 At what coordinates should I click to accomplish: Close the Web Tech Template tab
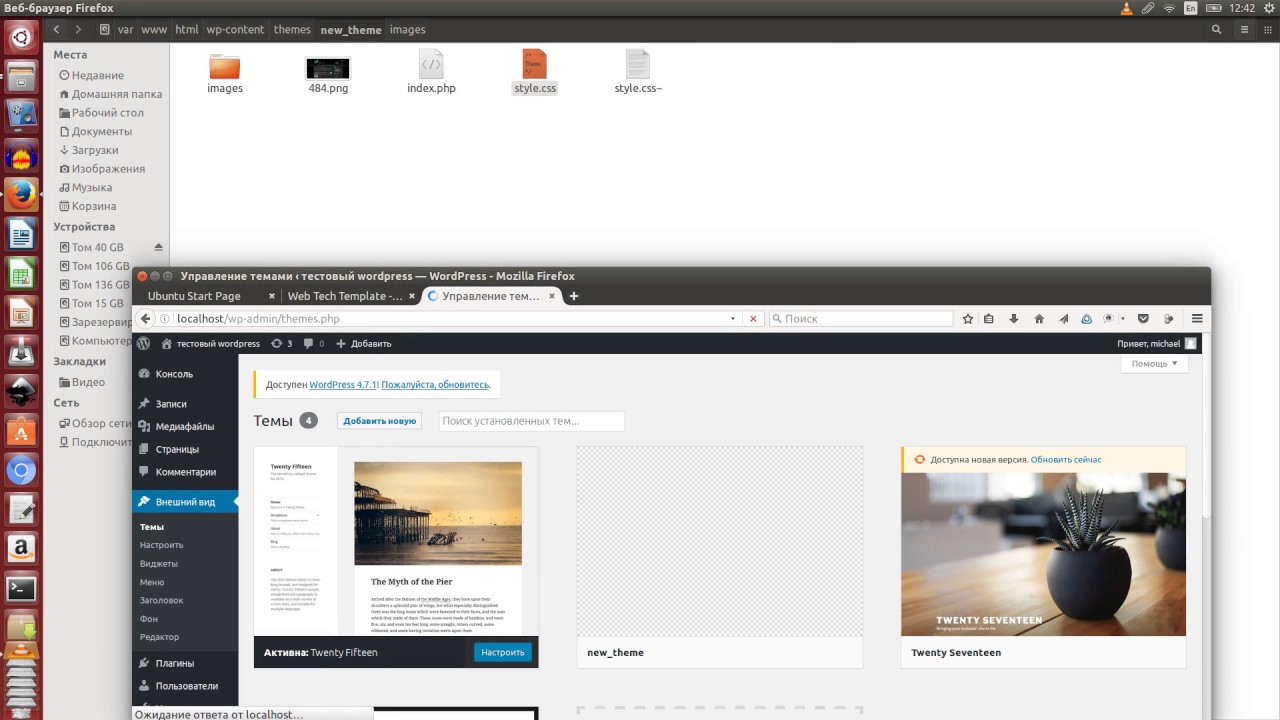pyautogui.click(x=411, y=296)
